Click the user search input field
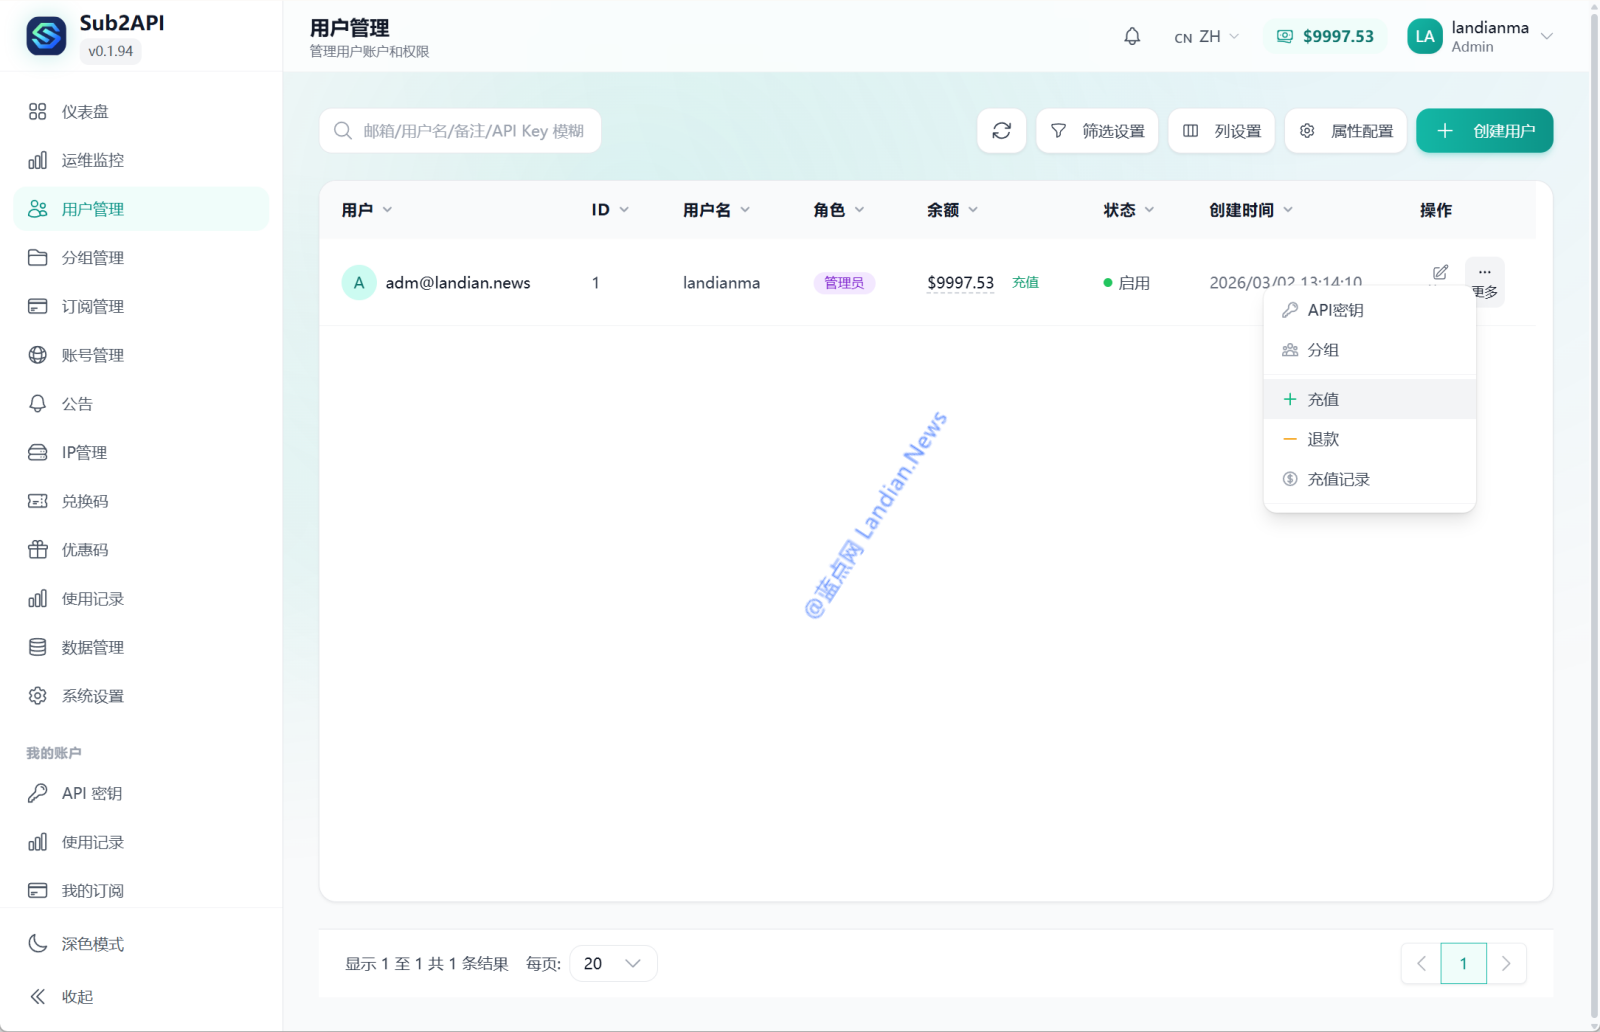Image resolution: width=1600 pixels, height=1032 pixels. (472, 131)
